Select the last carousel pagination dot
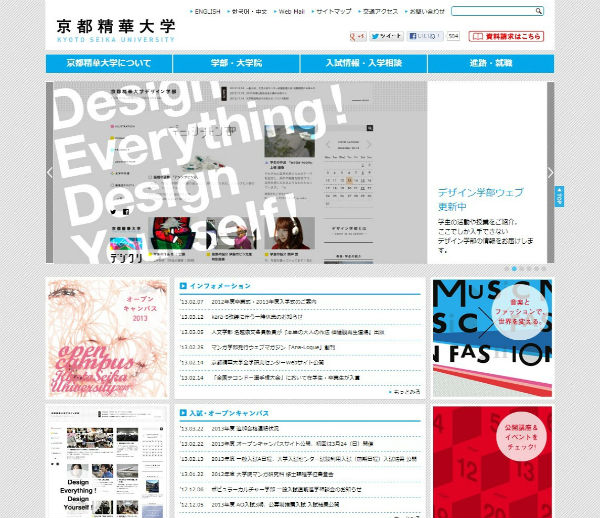The image size is (600, 518). click(x=544, y=269)
